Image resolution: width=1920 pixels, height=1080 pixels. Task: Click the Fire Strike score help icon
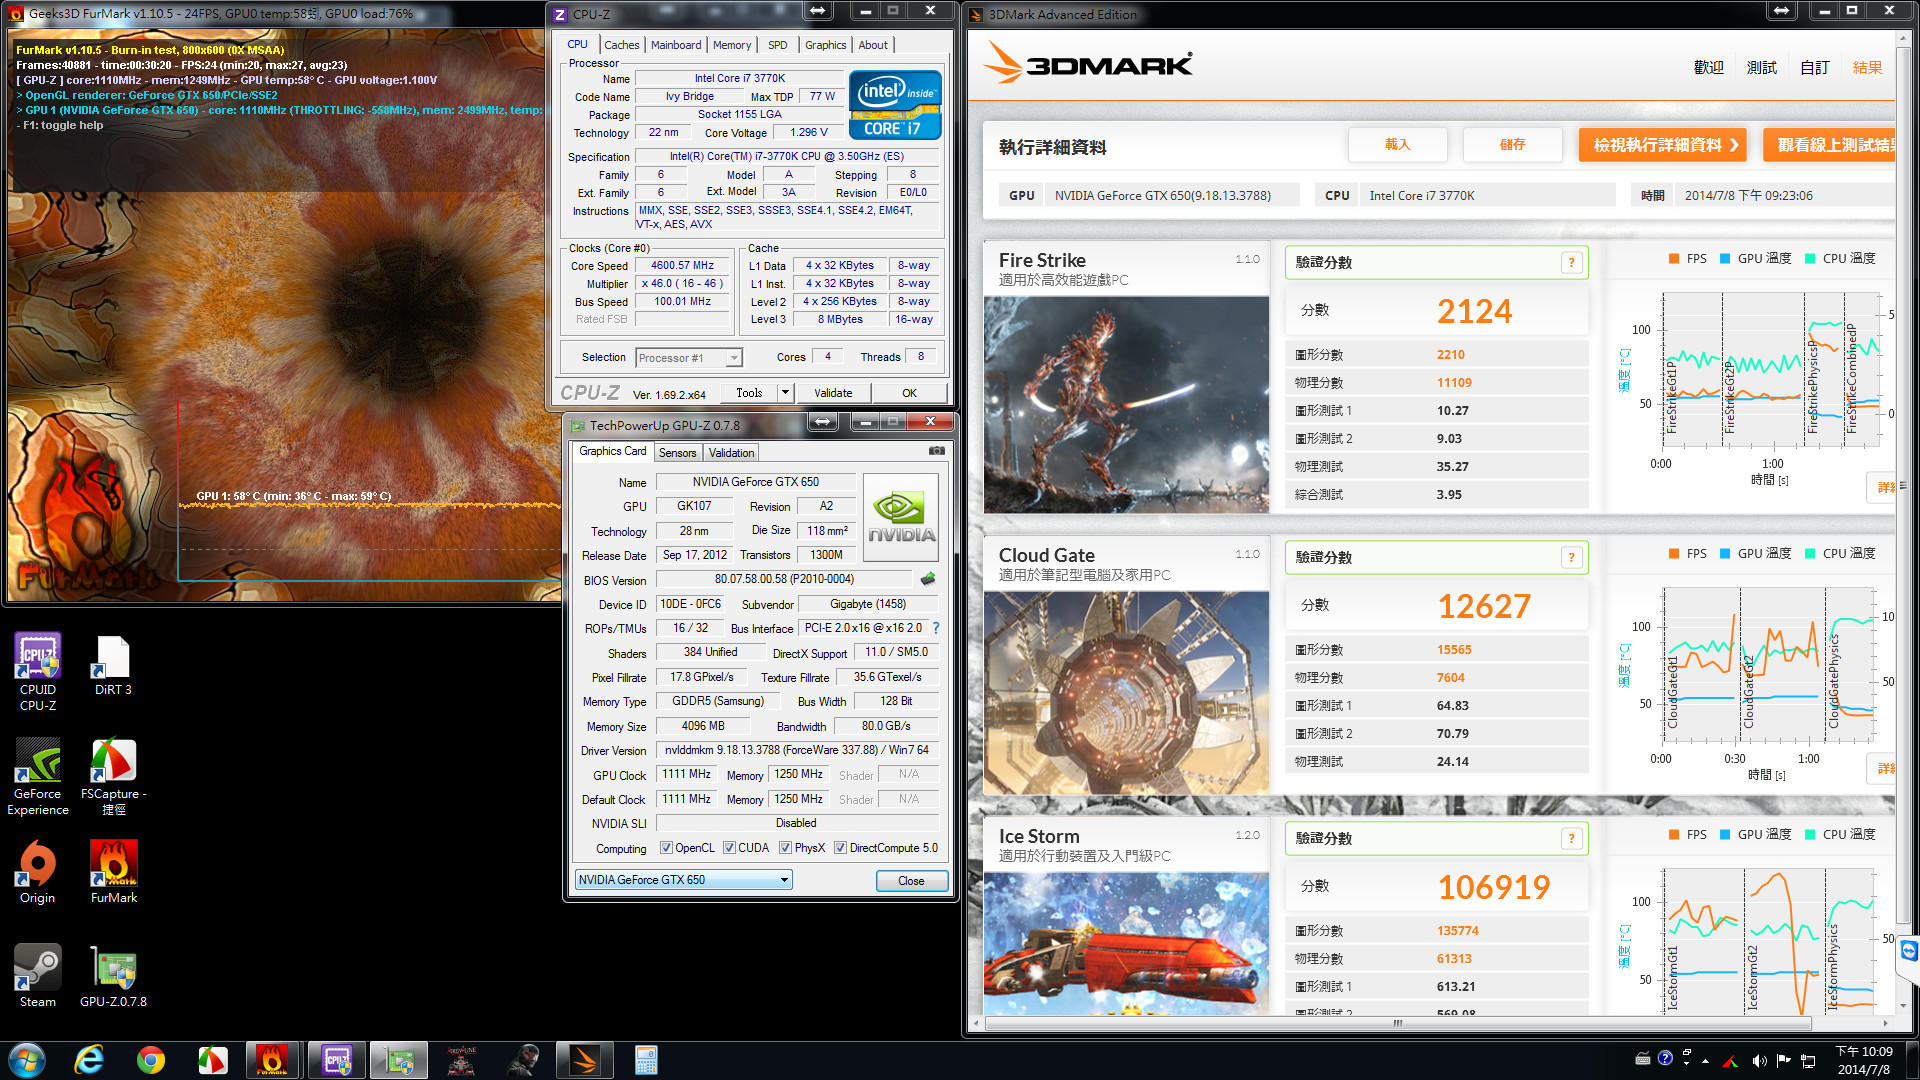pos(1571,263)
